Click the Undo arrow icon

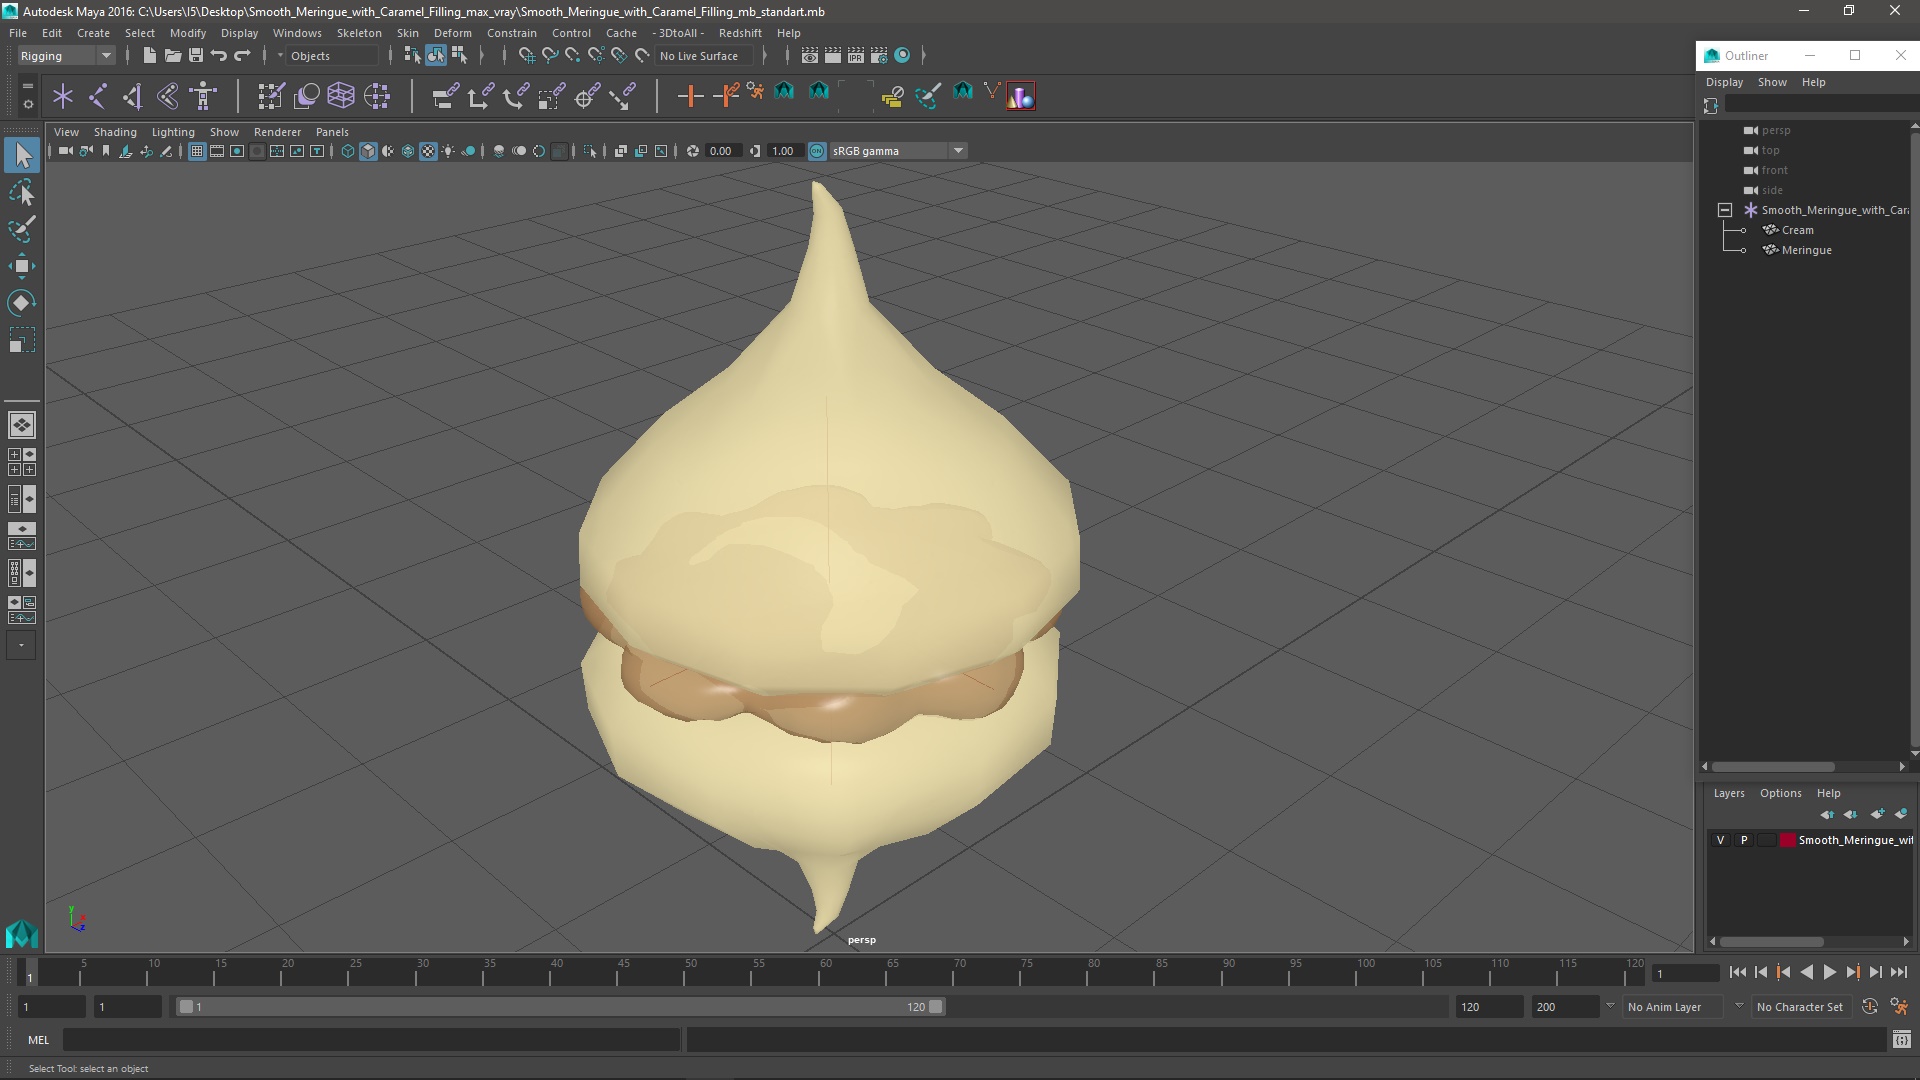[219, 56]
